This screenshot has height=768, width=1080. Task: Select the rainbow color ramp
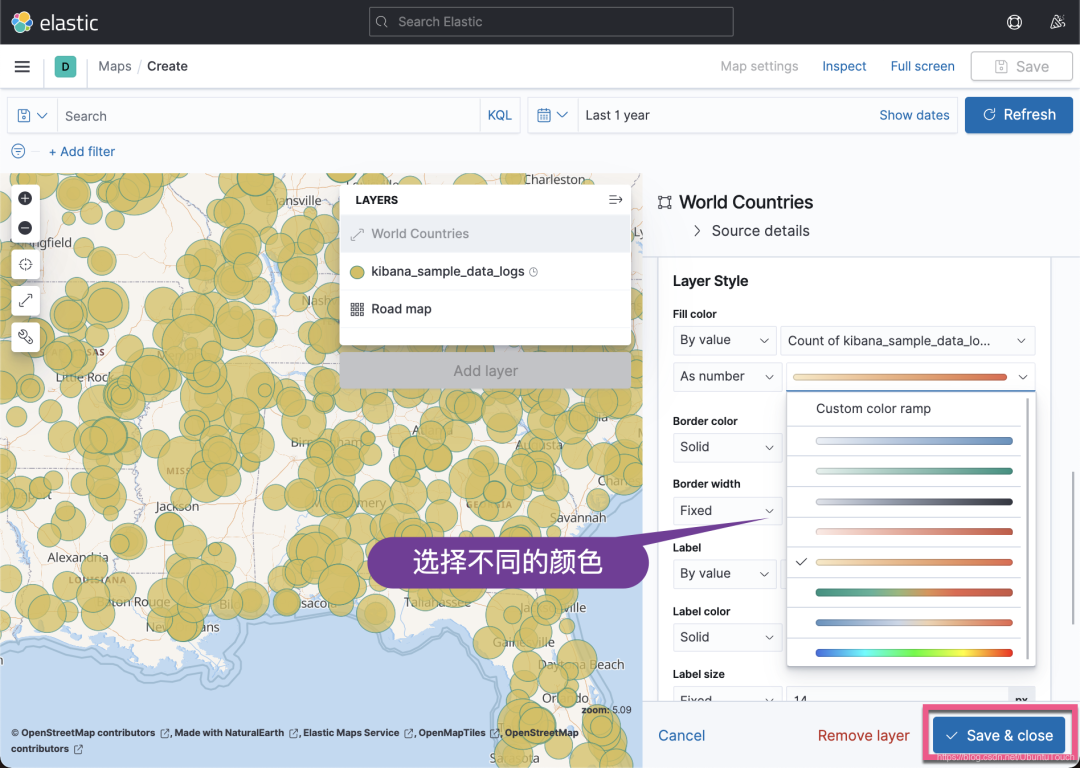coord(914,653)
